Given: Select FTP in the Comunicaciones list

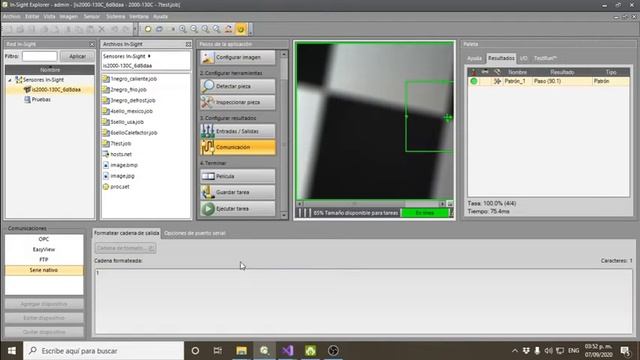Looking at the screenshot, I should 44,260.
